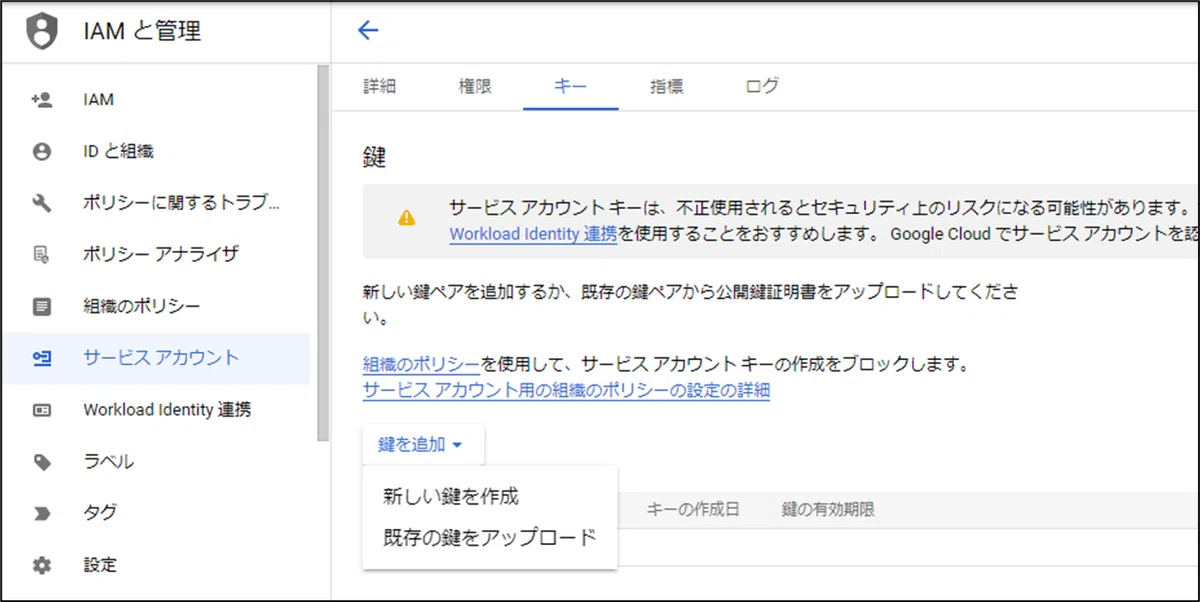
Task: Choose 新しい鍵を作成 from menu
Action: click(x=490, y=496)
